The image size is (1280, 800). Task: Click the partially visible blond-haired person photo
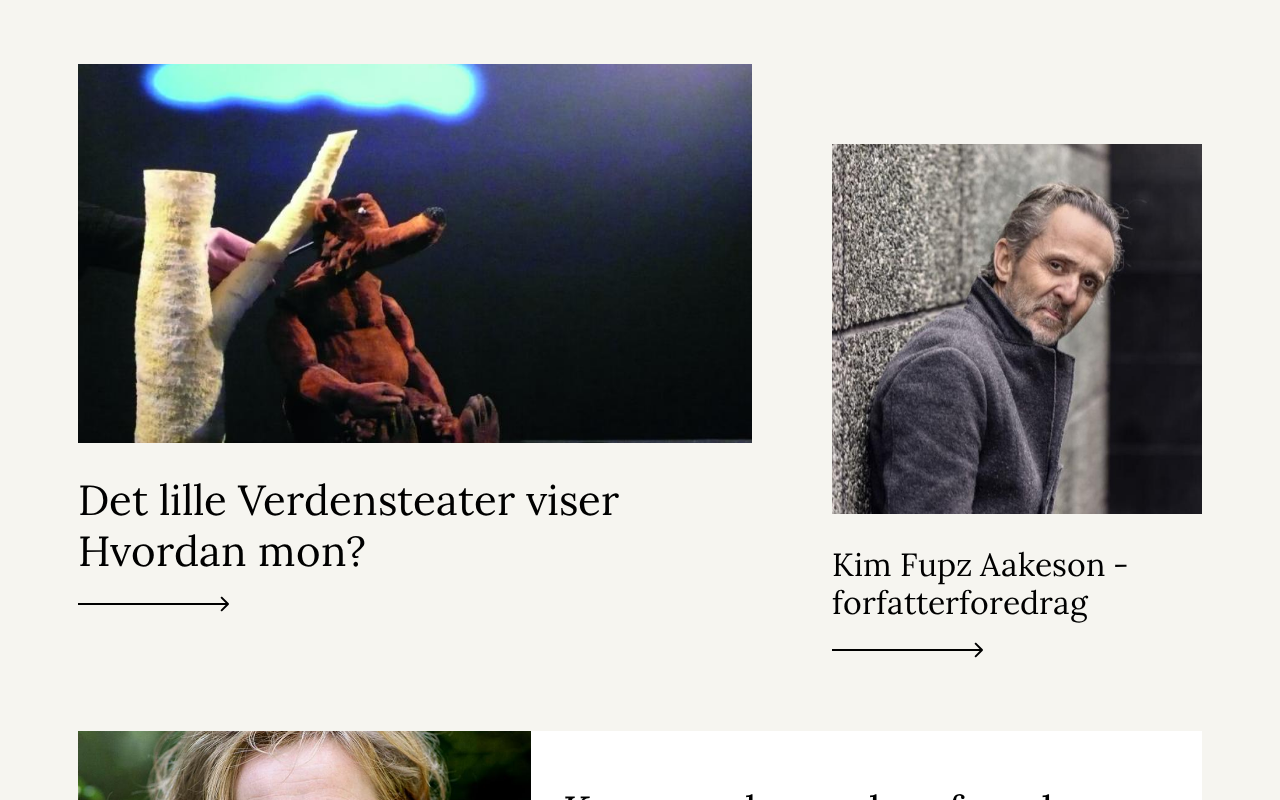304,765
